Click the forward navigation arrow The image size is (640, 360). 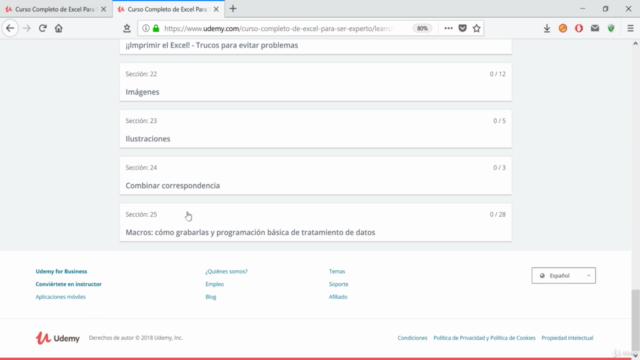pyautogui.click(x=27, y=28)
